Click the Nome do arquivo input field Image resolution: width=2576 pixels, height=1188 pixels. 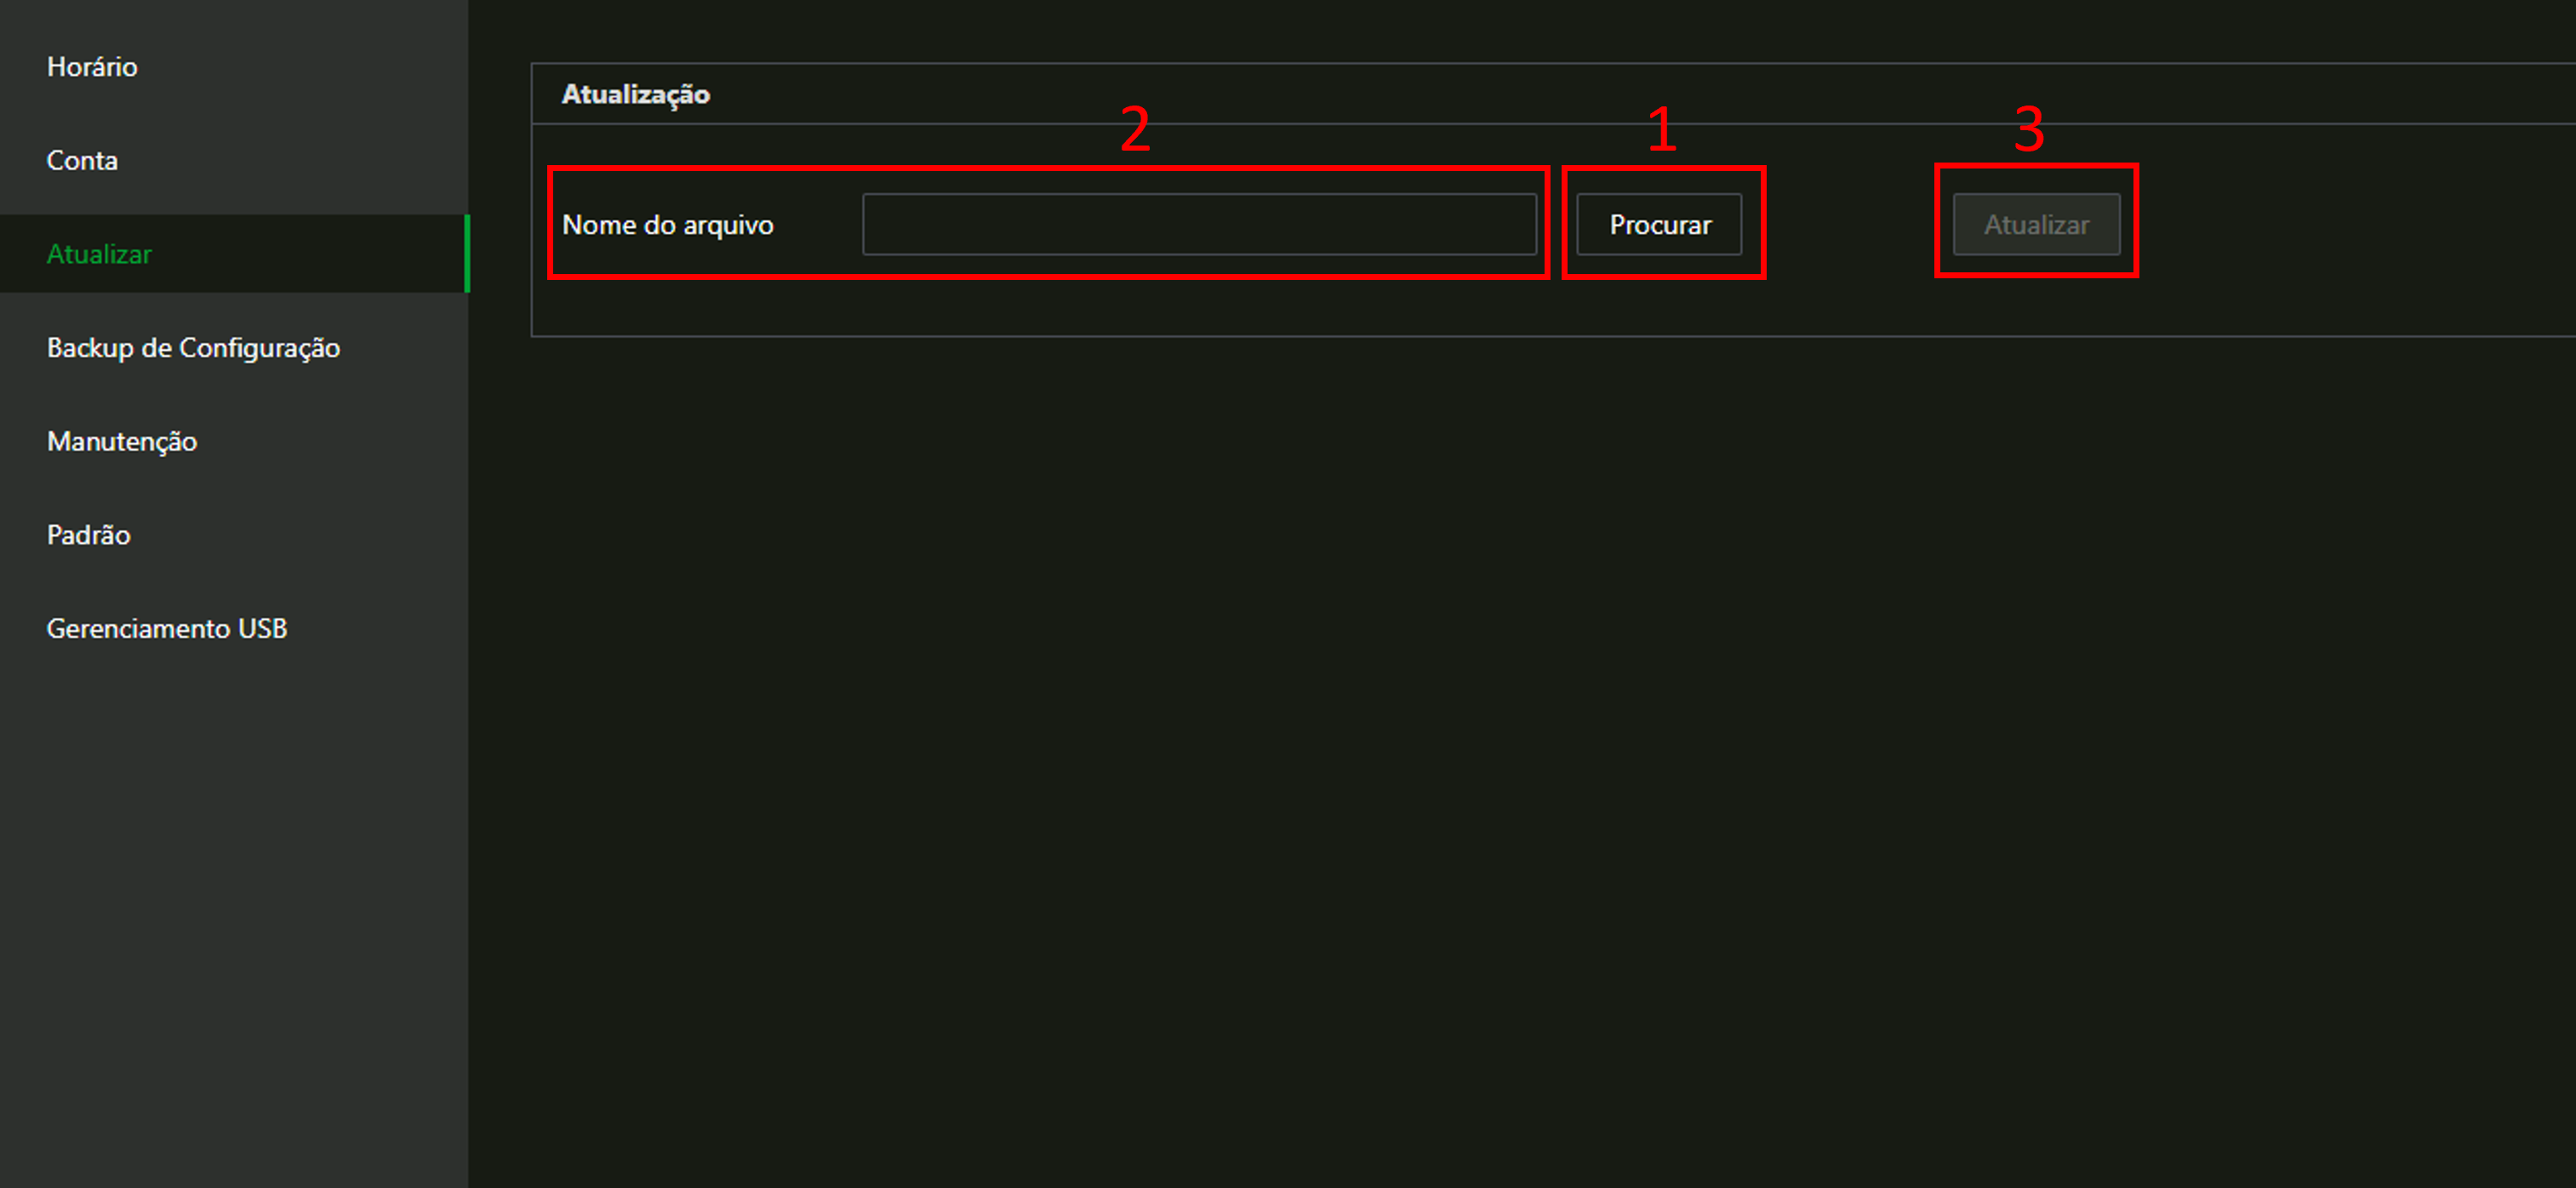coord(1199,224)
